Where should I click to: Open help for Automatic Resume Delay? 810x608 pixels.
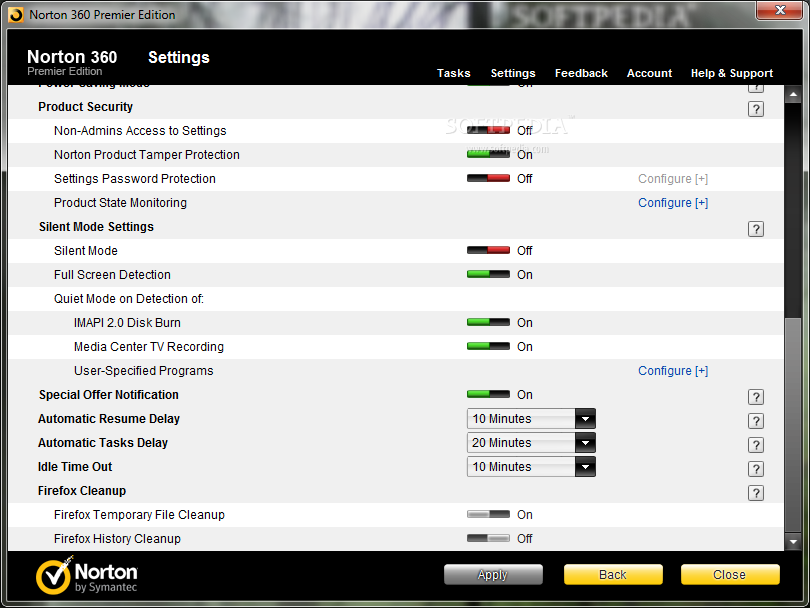tap(756, 421)
